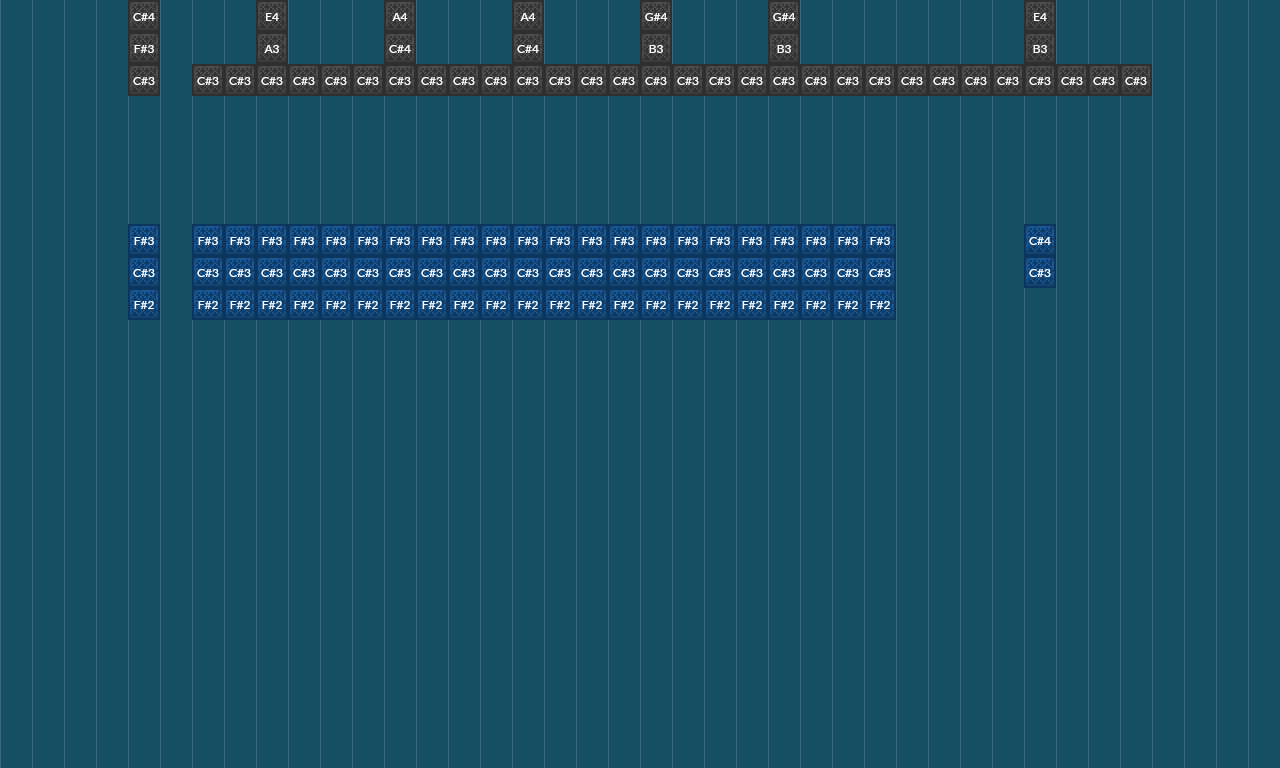This screenshot has width=1280, height=768.
Task: Click the gray B3 note under the leftmost G#4
Action: [x=656, y=49]
